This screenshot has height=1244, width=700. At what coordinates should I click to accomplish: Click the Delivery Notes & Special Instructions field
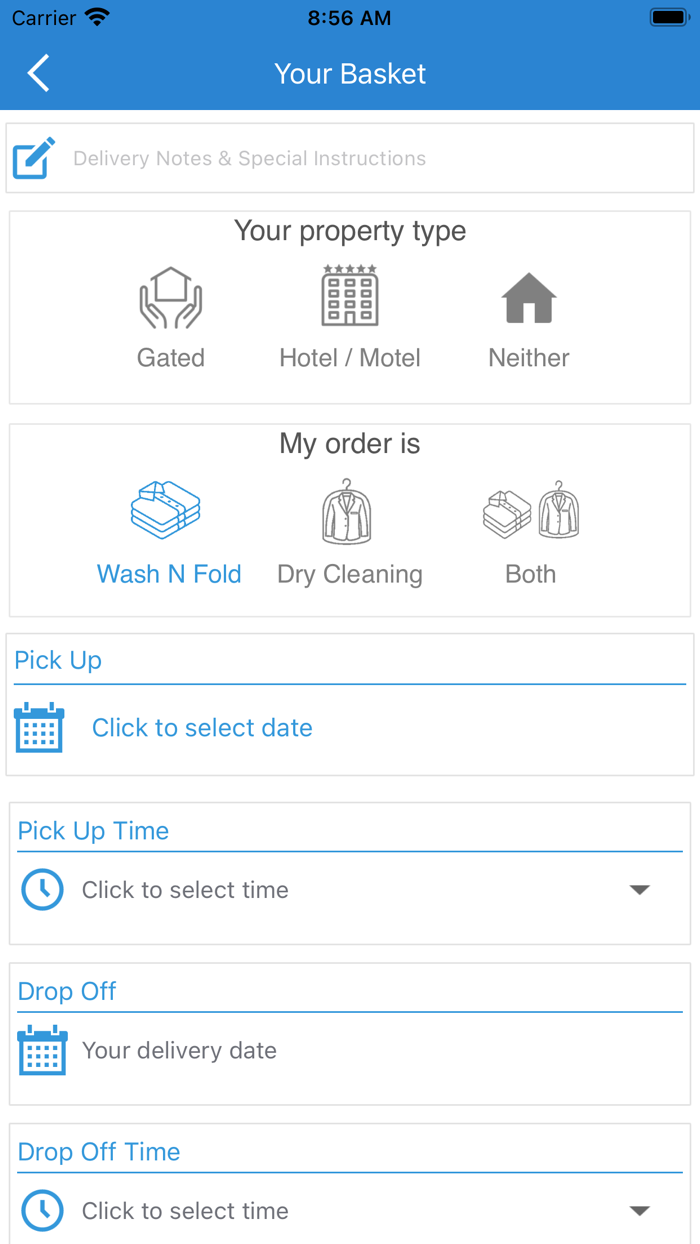246,158
